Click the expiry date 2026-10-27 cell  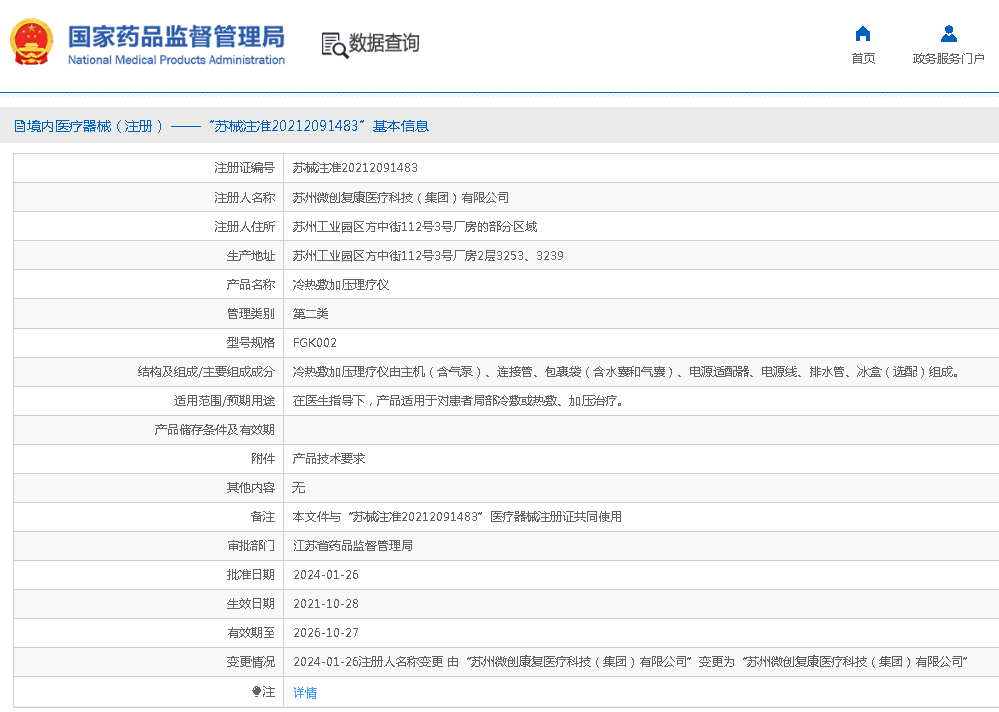click(326, 633)
